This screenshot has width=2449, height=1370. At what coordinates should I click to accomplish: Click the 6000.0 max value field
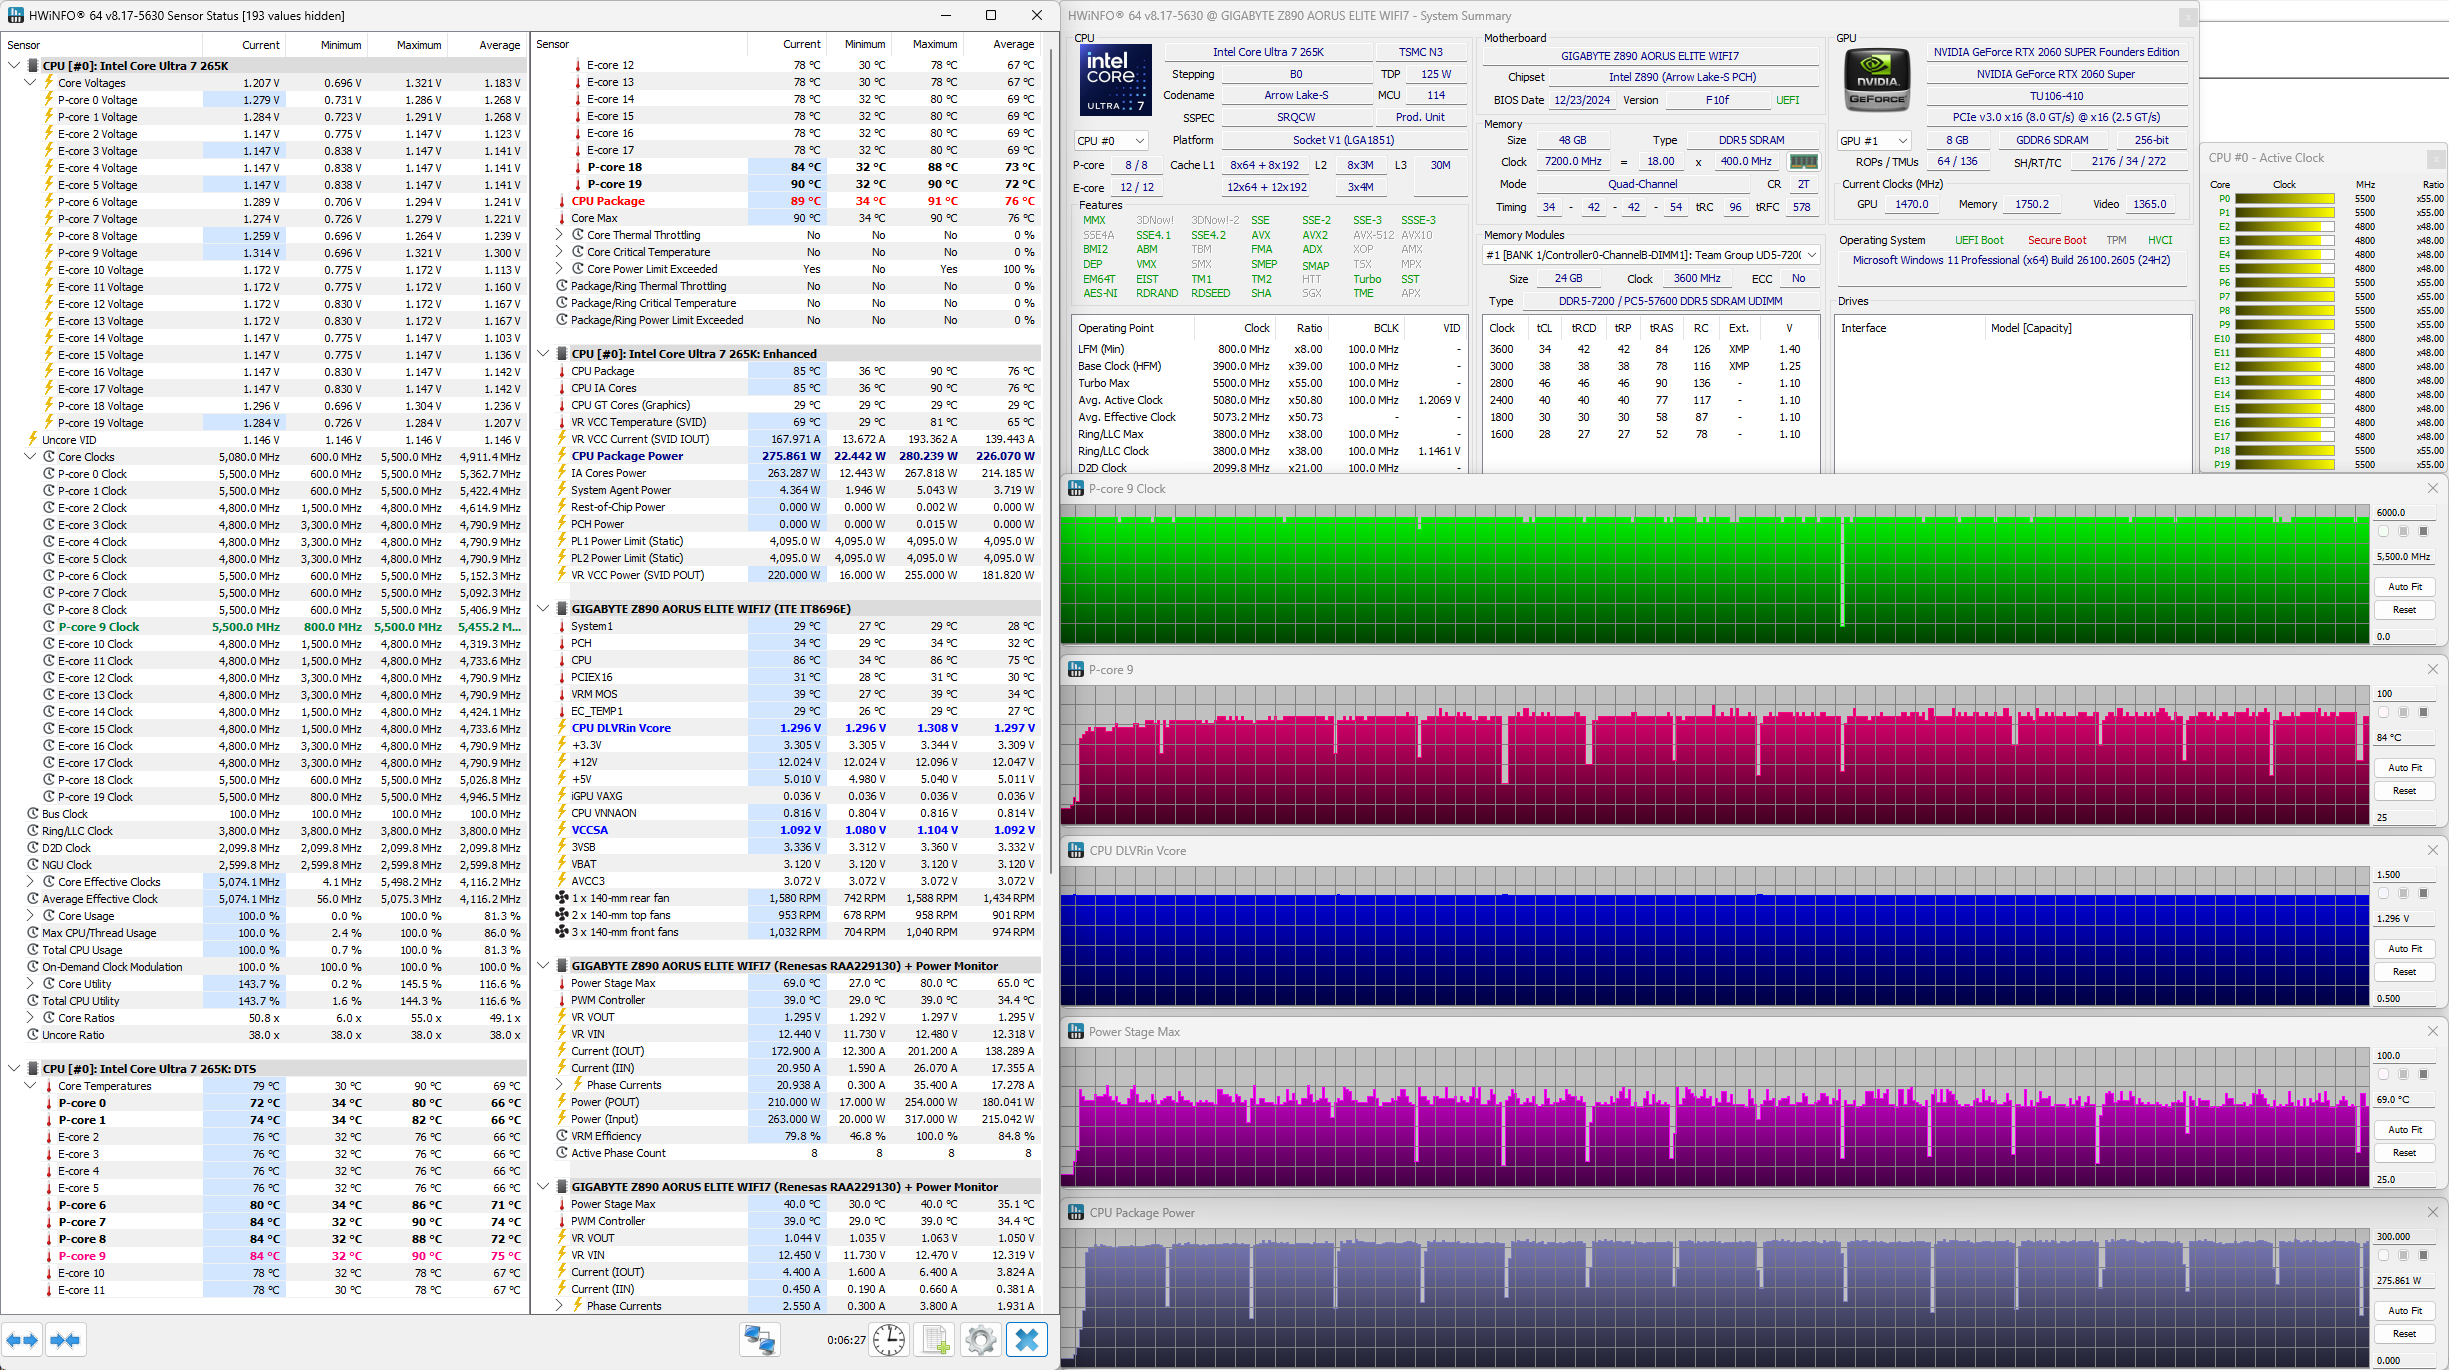tap(2403, 512)
